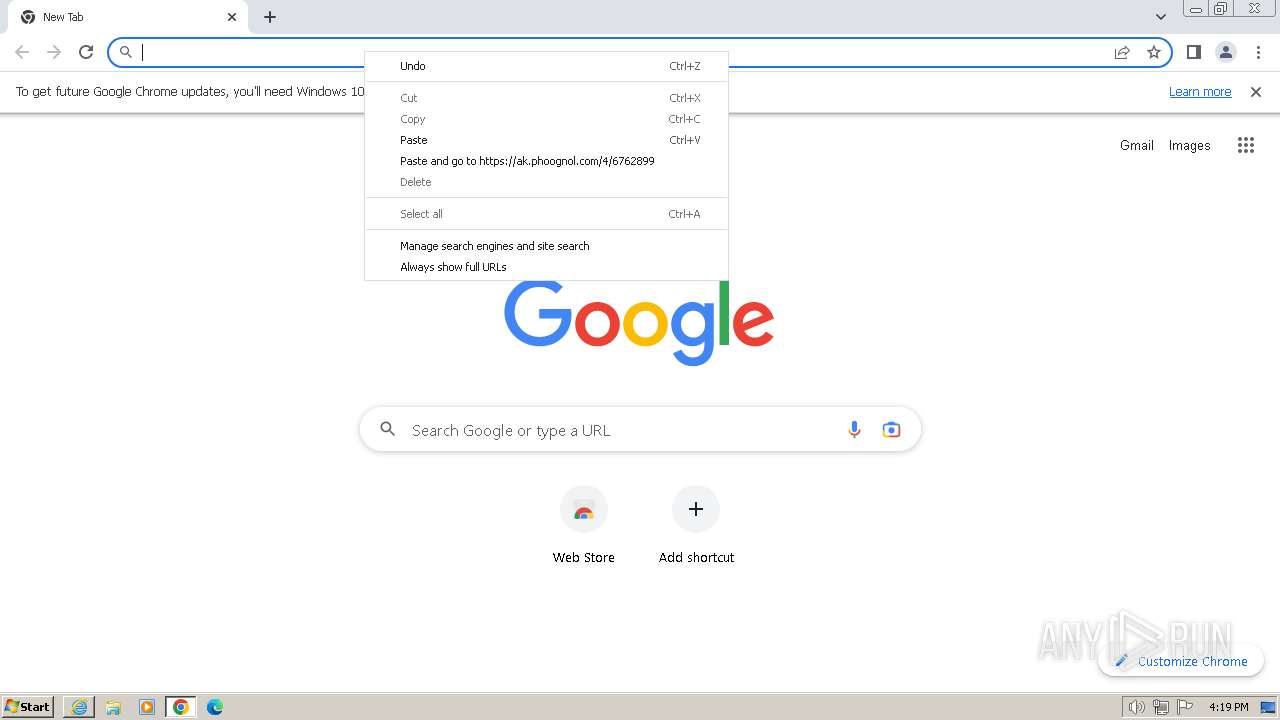The height and width of the screenshot is (720, 1280).
Task: Open the Google apps grid icon
Action: [1245, 145]
